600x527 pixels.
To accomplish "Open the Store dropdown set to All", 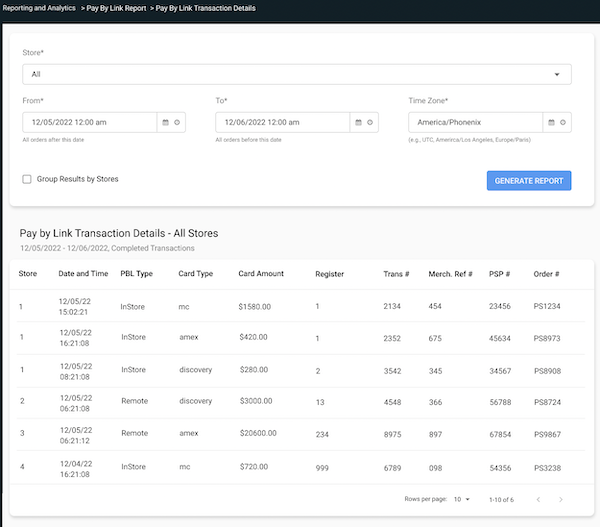I will [297, 74].
